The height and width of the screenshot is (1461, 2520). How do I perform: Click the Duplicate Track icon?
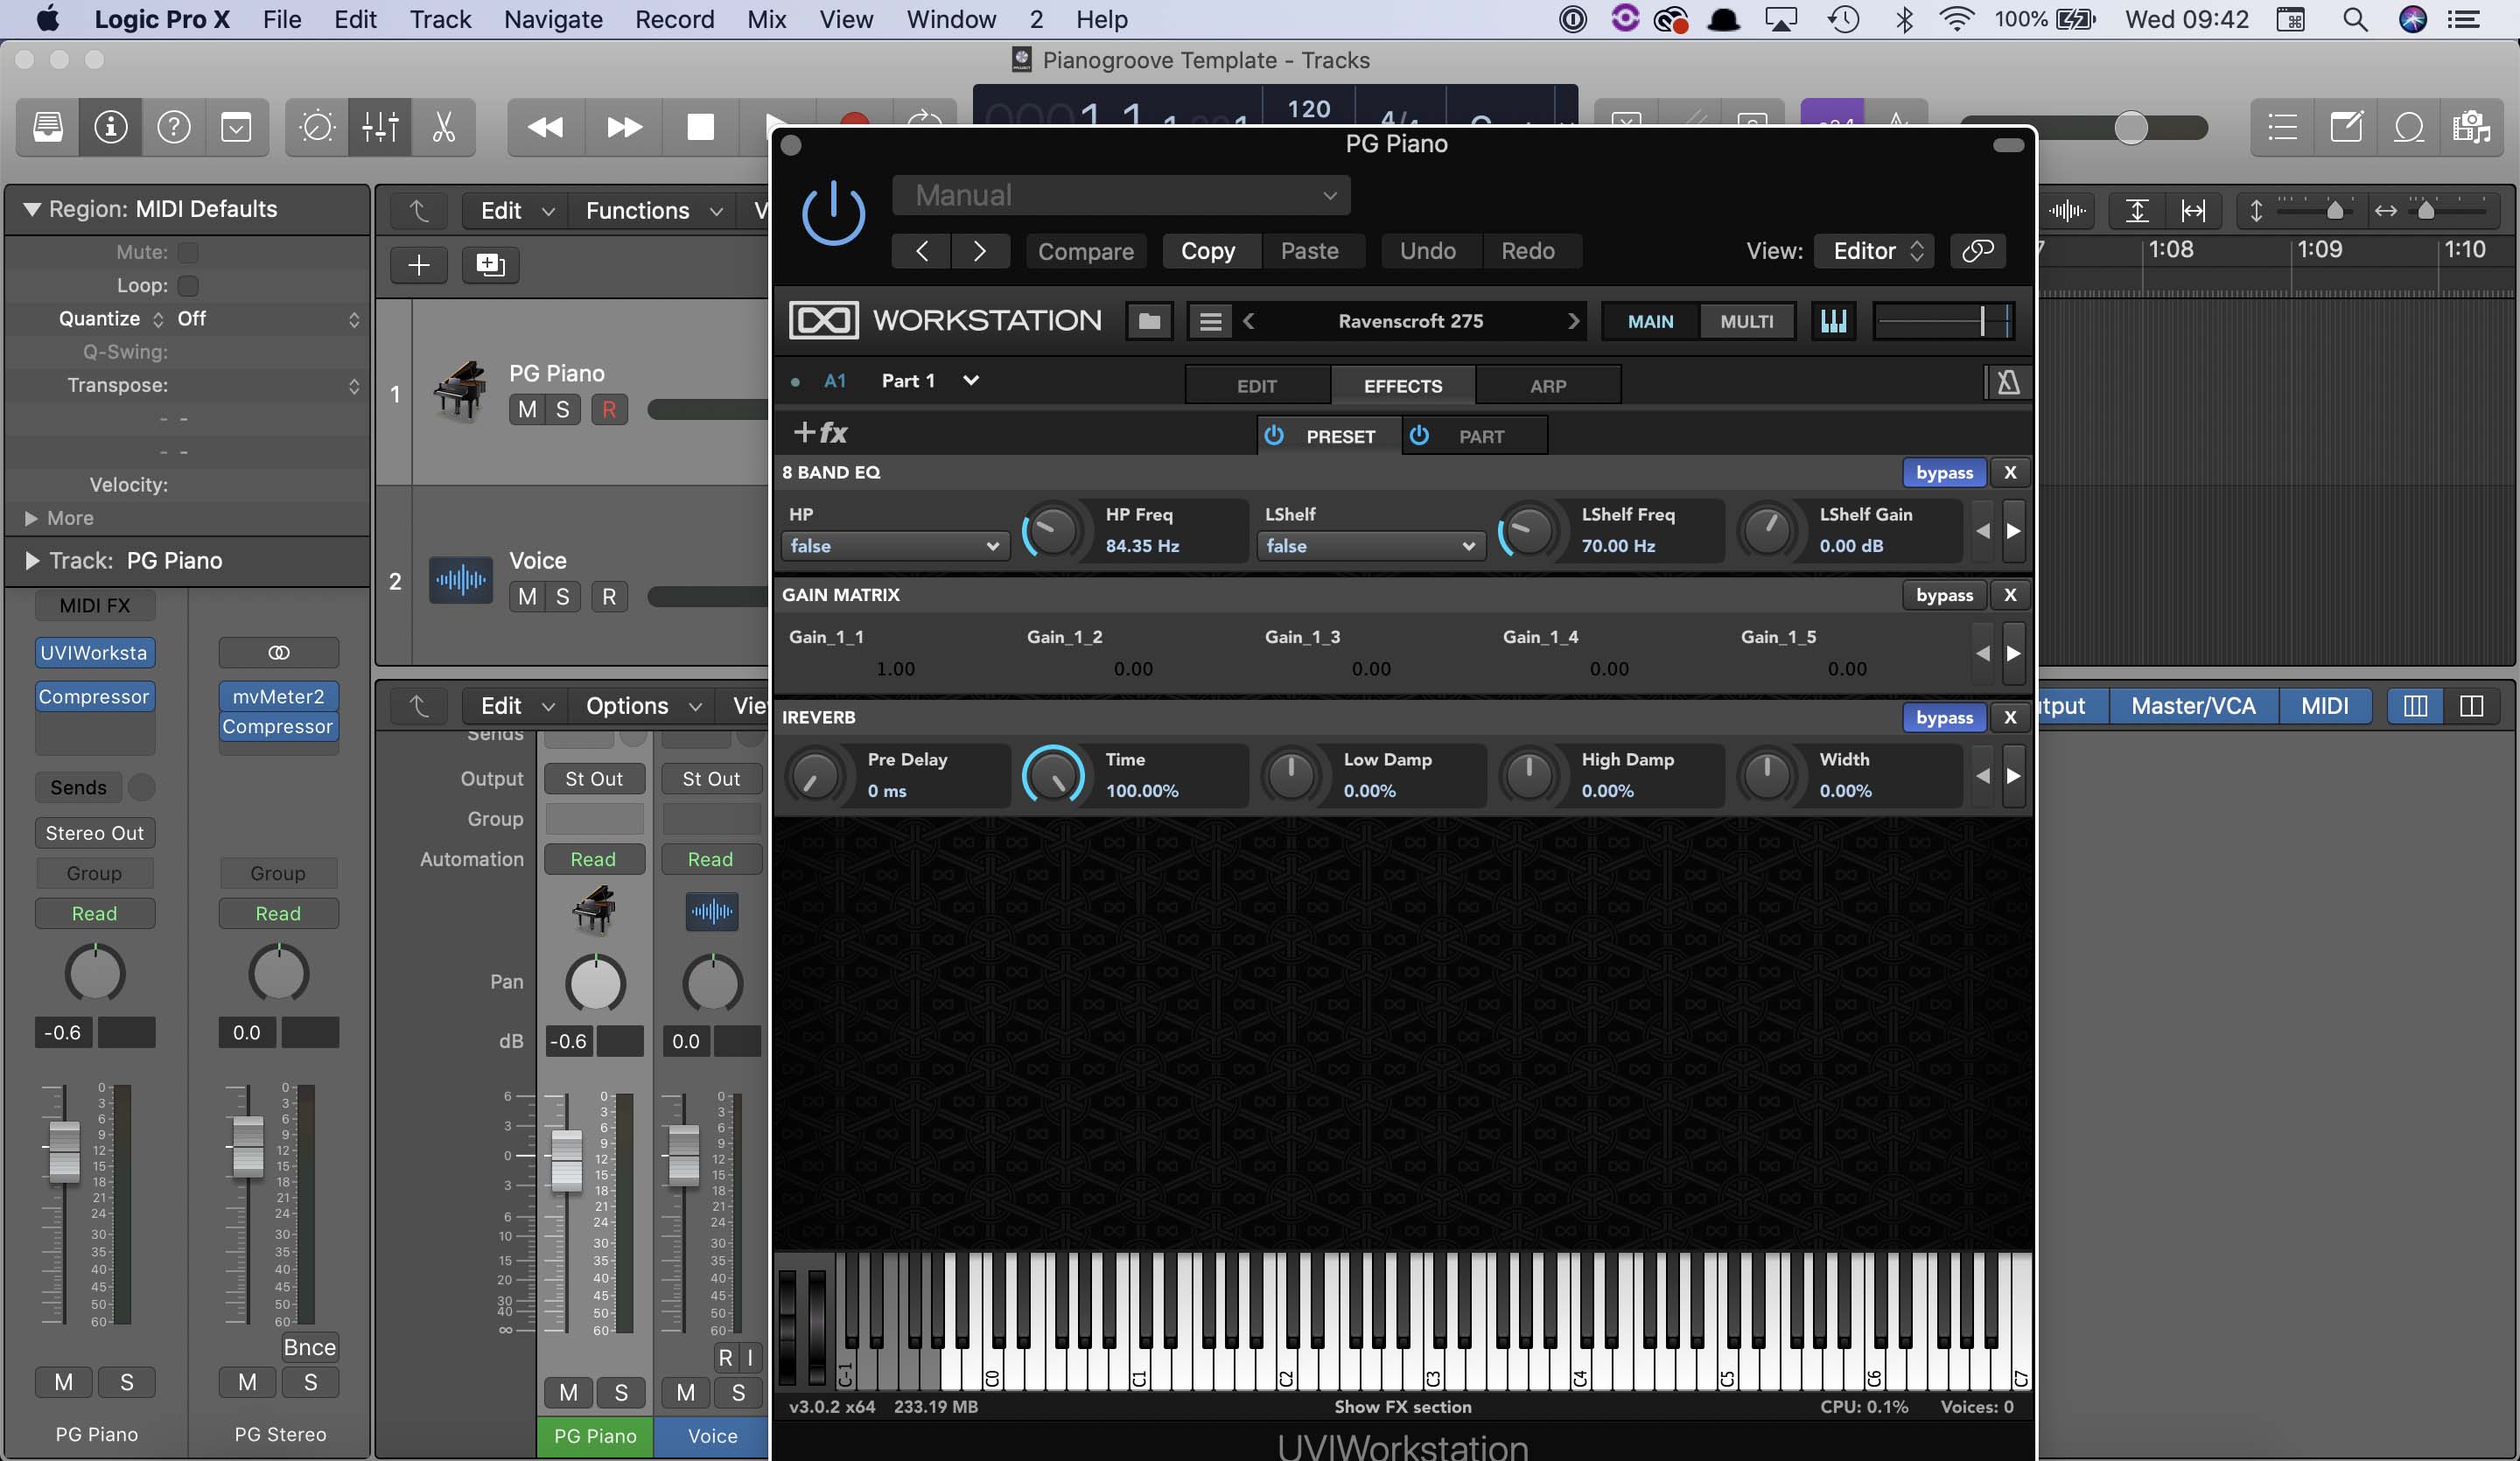point(490,265)
